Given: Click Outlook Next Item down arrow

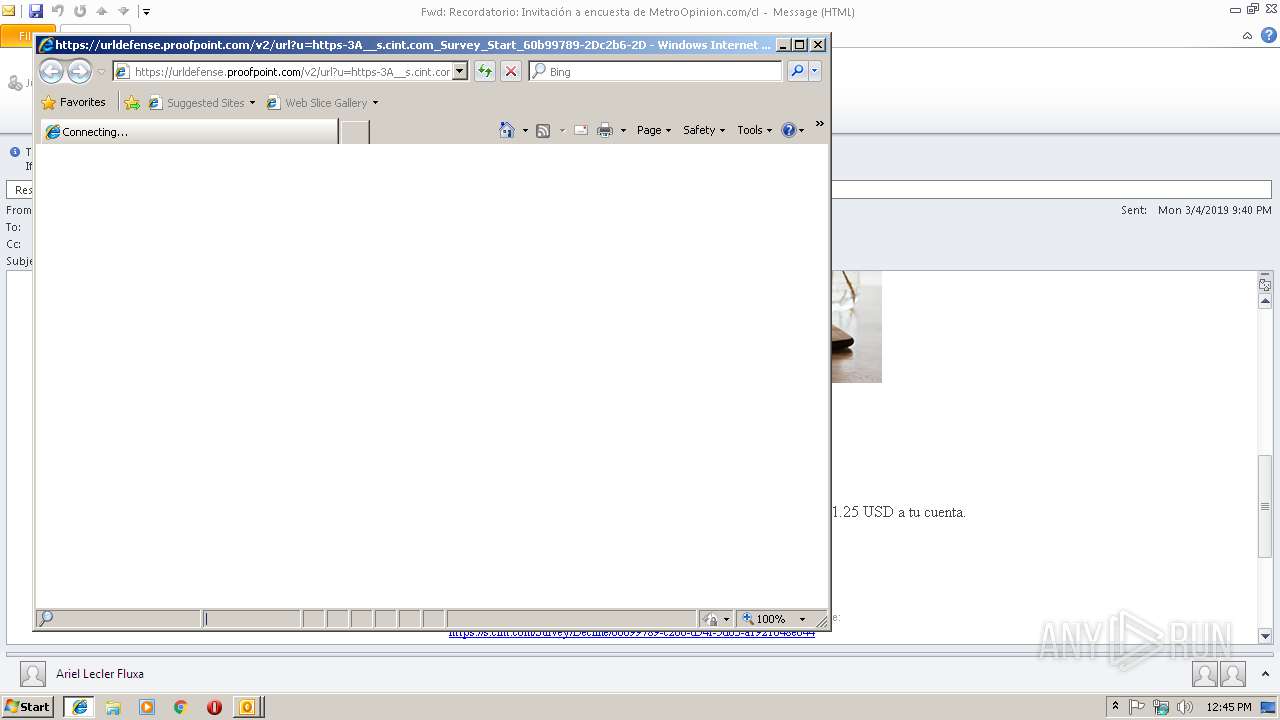Looking at the screenshot, I should pos(124,11).
